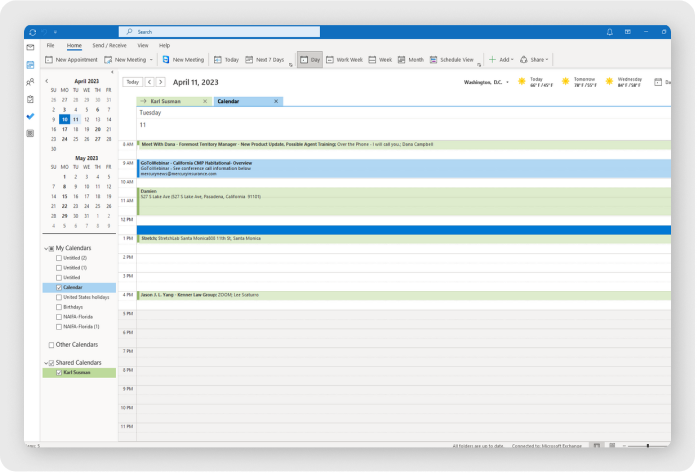Open People view in the sidebar
Image resolution: width=699 pixels, height=476 pixels.
click(x=31, y=82)
